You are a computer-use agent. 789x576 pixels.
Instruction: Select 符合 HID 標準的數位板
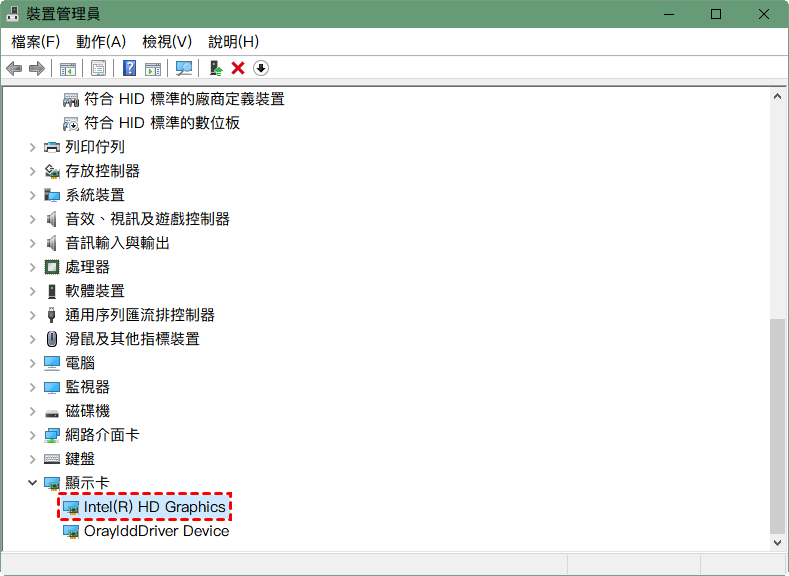click(162, 123)
